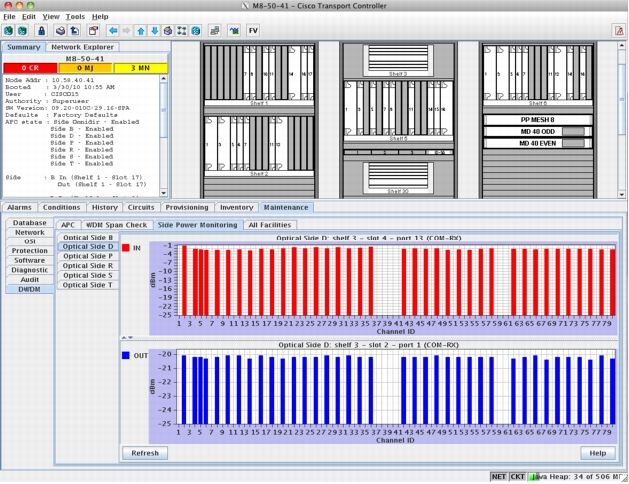Open the Side Power Monitoring subtab

[197, 225]
